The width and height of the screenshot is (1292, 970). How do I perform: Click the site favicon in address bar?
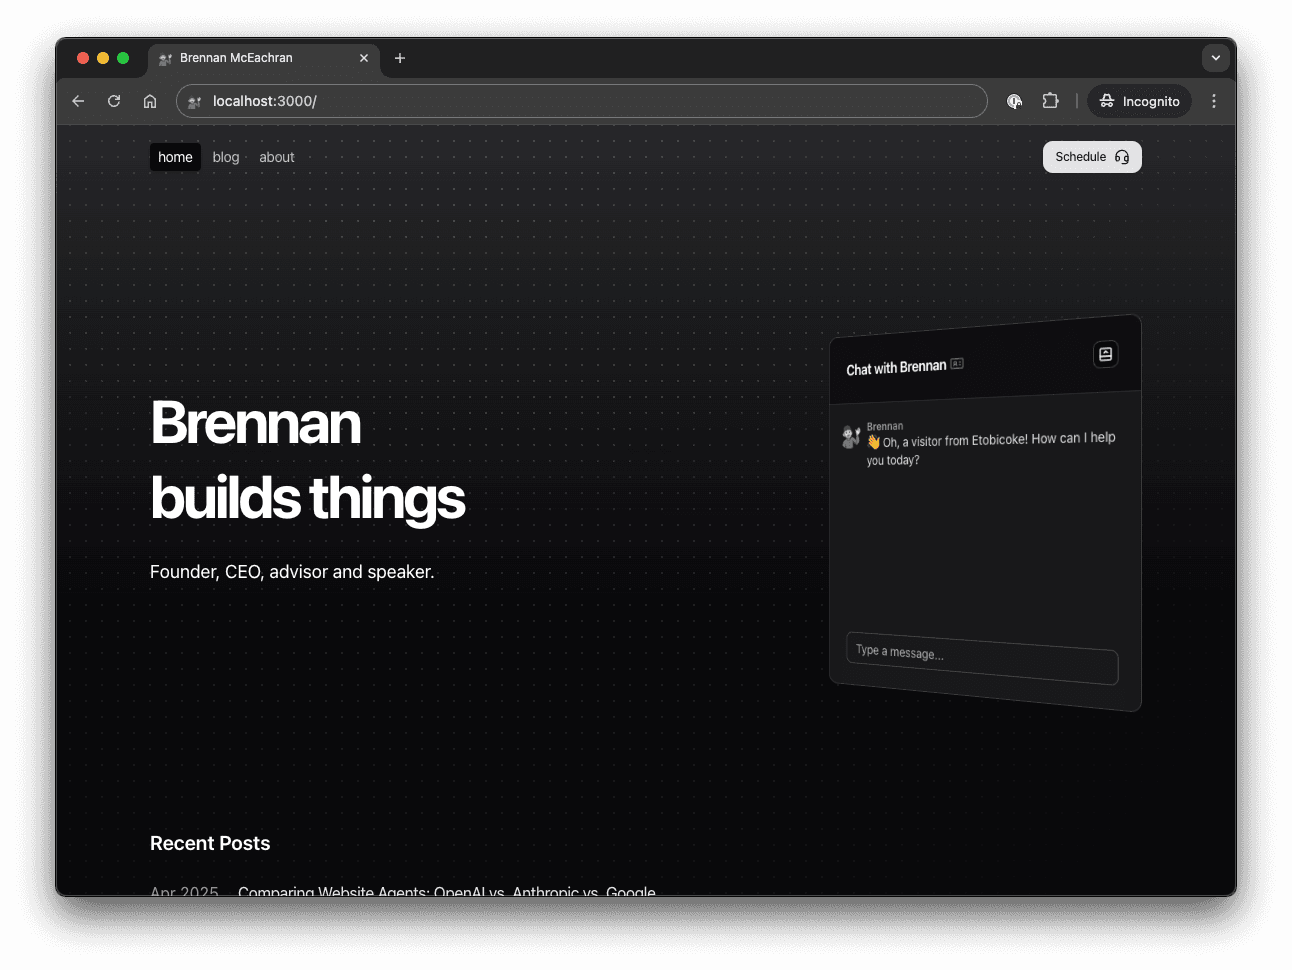coord(195,101)
